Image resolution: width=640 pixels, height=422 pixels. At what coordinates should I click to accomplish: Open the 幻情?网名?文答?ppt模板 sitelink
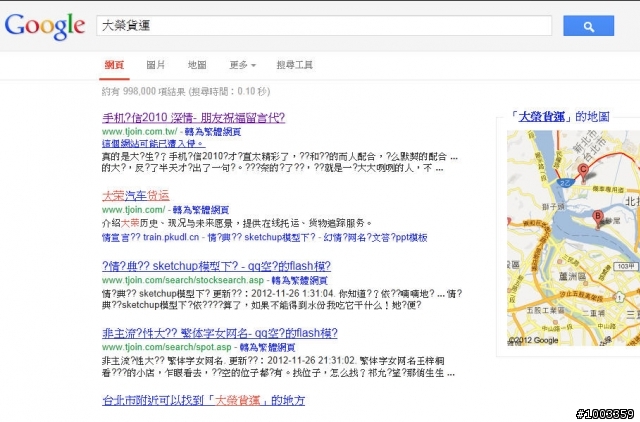(x=376, y=237)
